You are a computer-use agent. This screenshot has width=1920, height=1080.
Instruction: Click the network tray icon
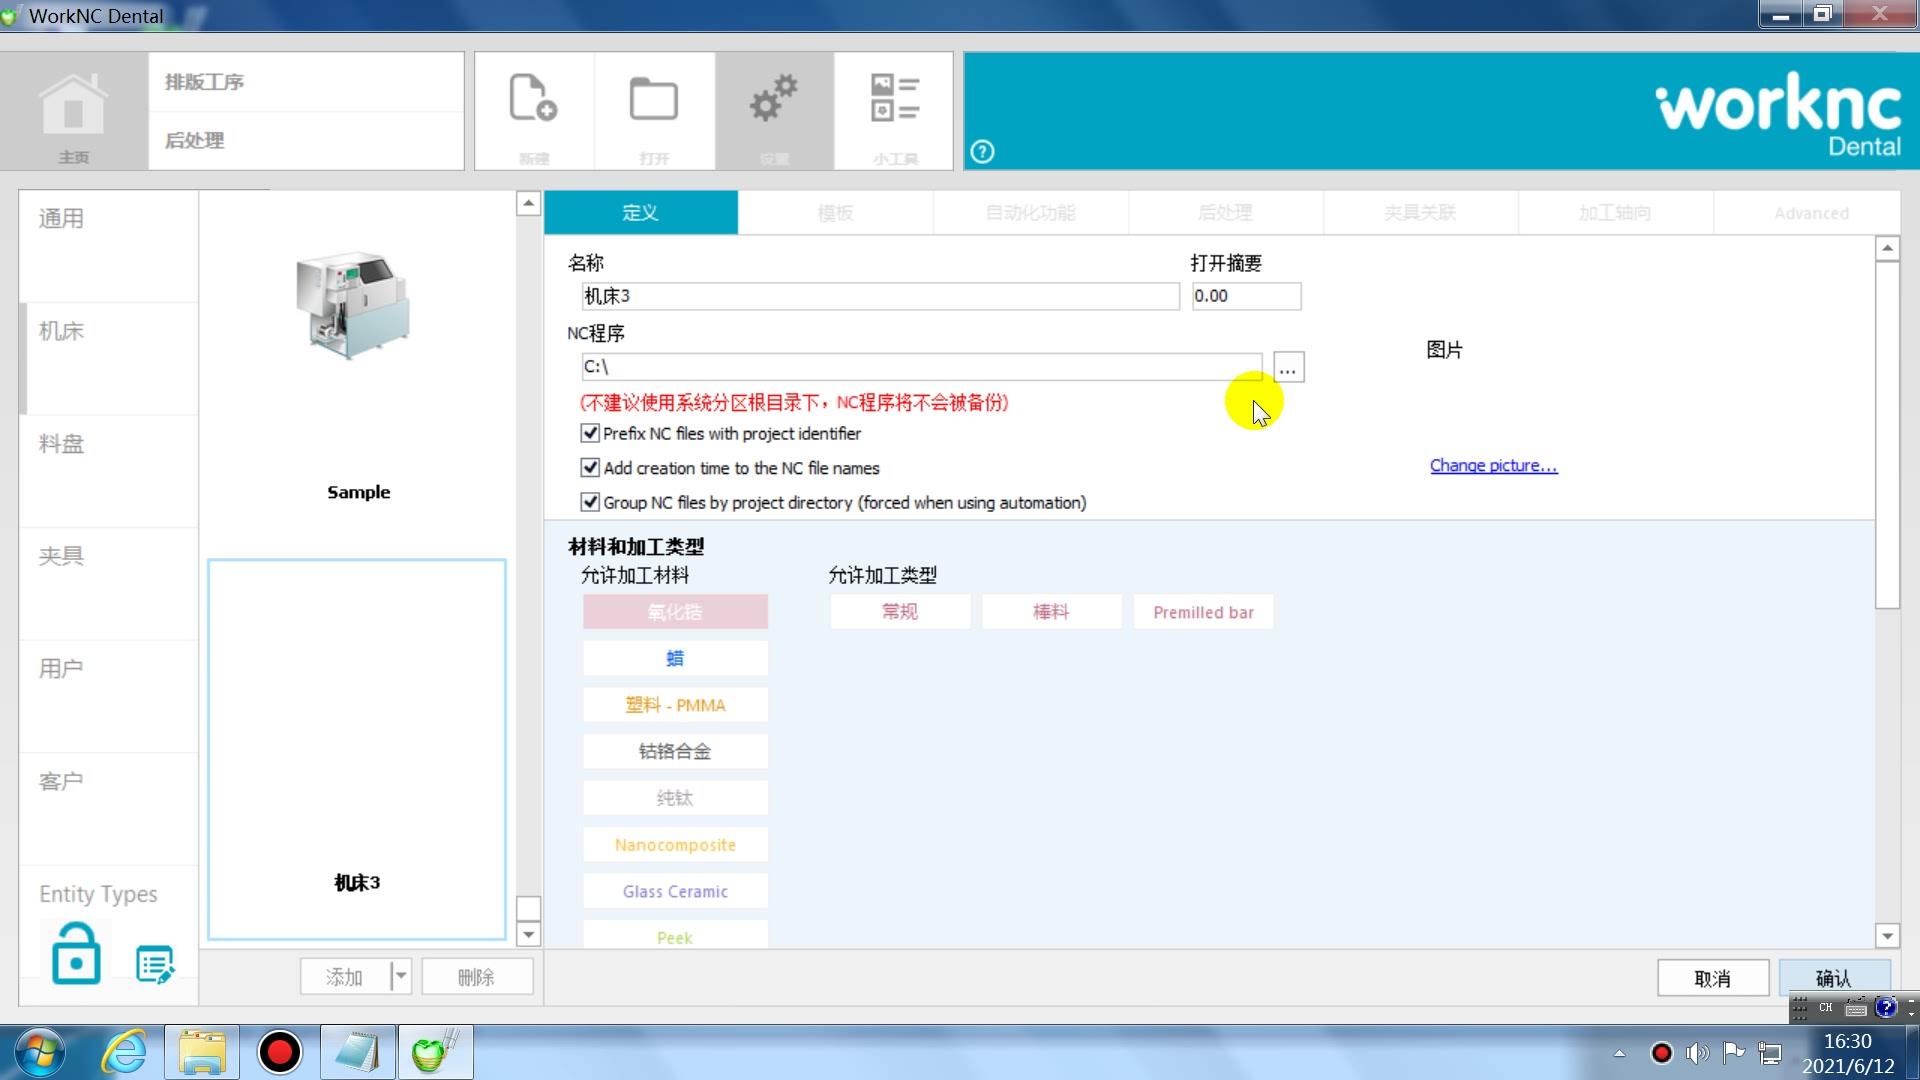click(1770, 1053)
